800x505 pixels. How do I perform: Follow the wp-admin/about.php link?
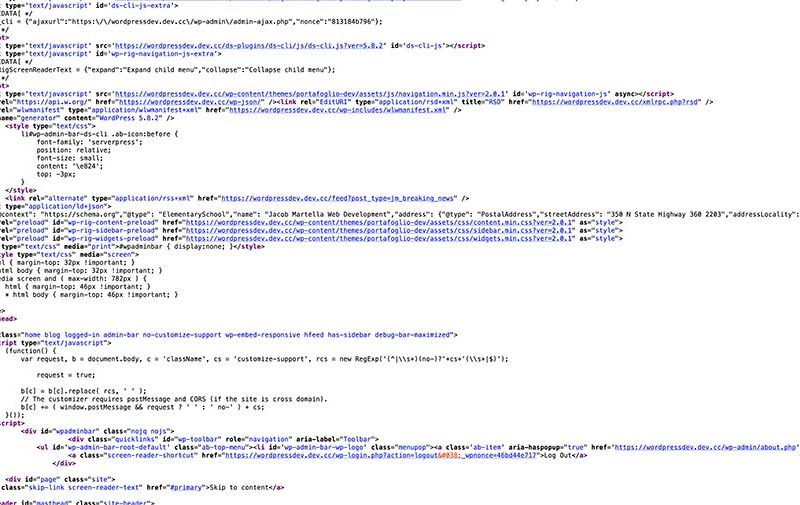(706, 447)
